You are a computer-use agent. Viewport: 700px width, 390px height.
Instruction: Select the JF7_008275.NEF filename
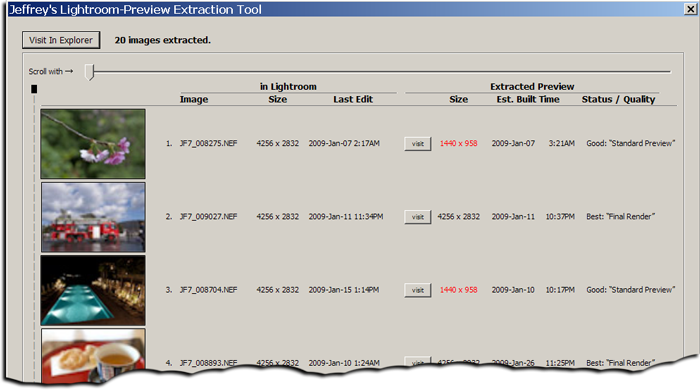(x=208, y=143)
